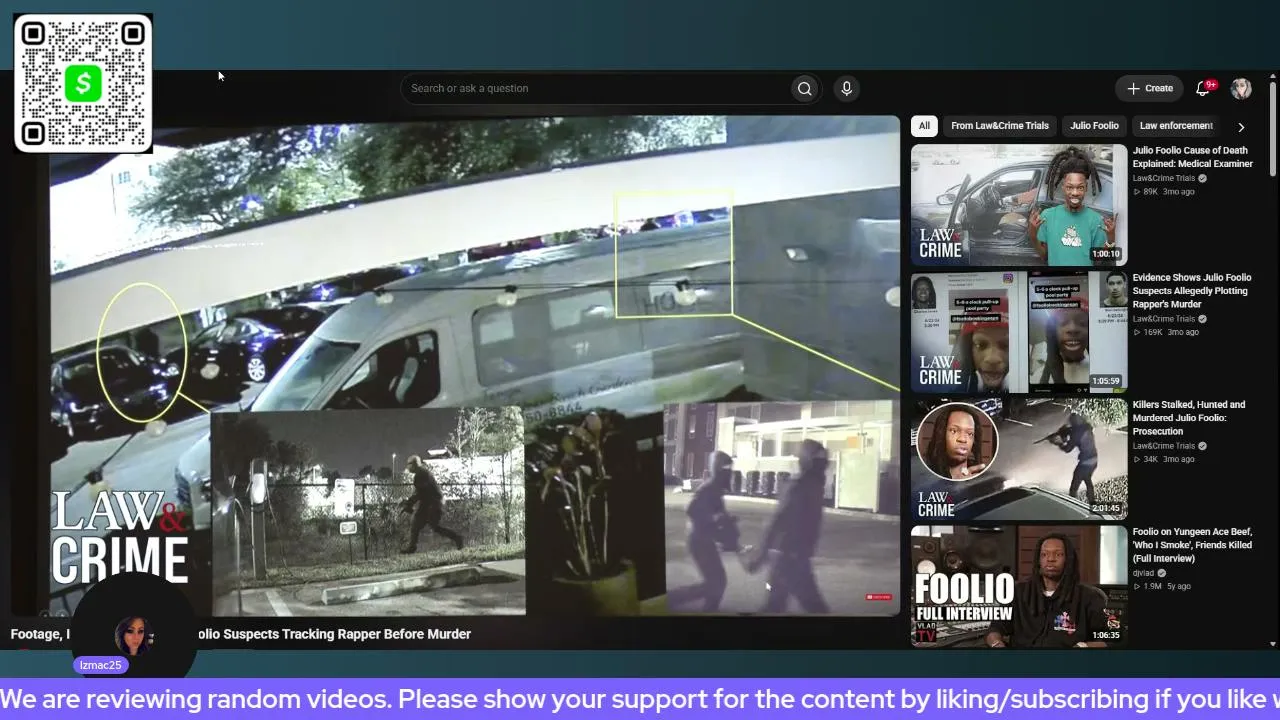Screen dimensions: 1280x720
Task: Open title 'Foolio on Yungeen Ace Beef'
Action: click(1192, 545)
